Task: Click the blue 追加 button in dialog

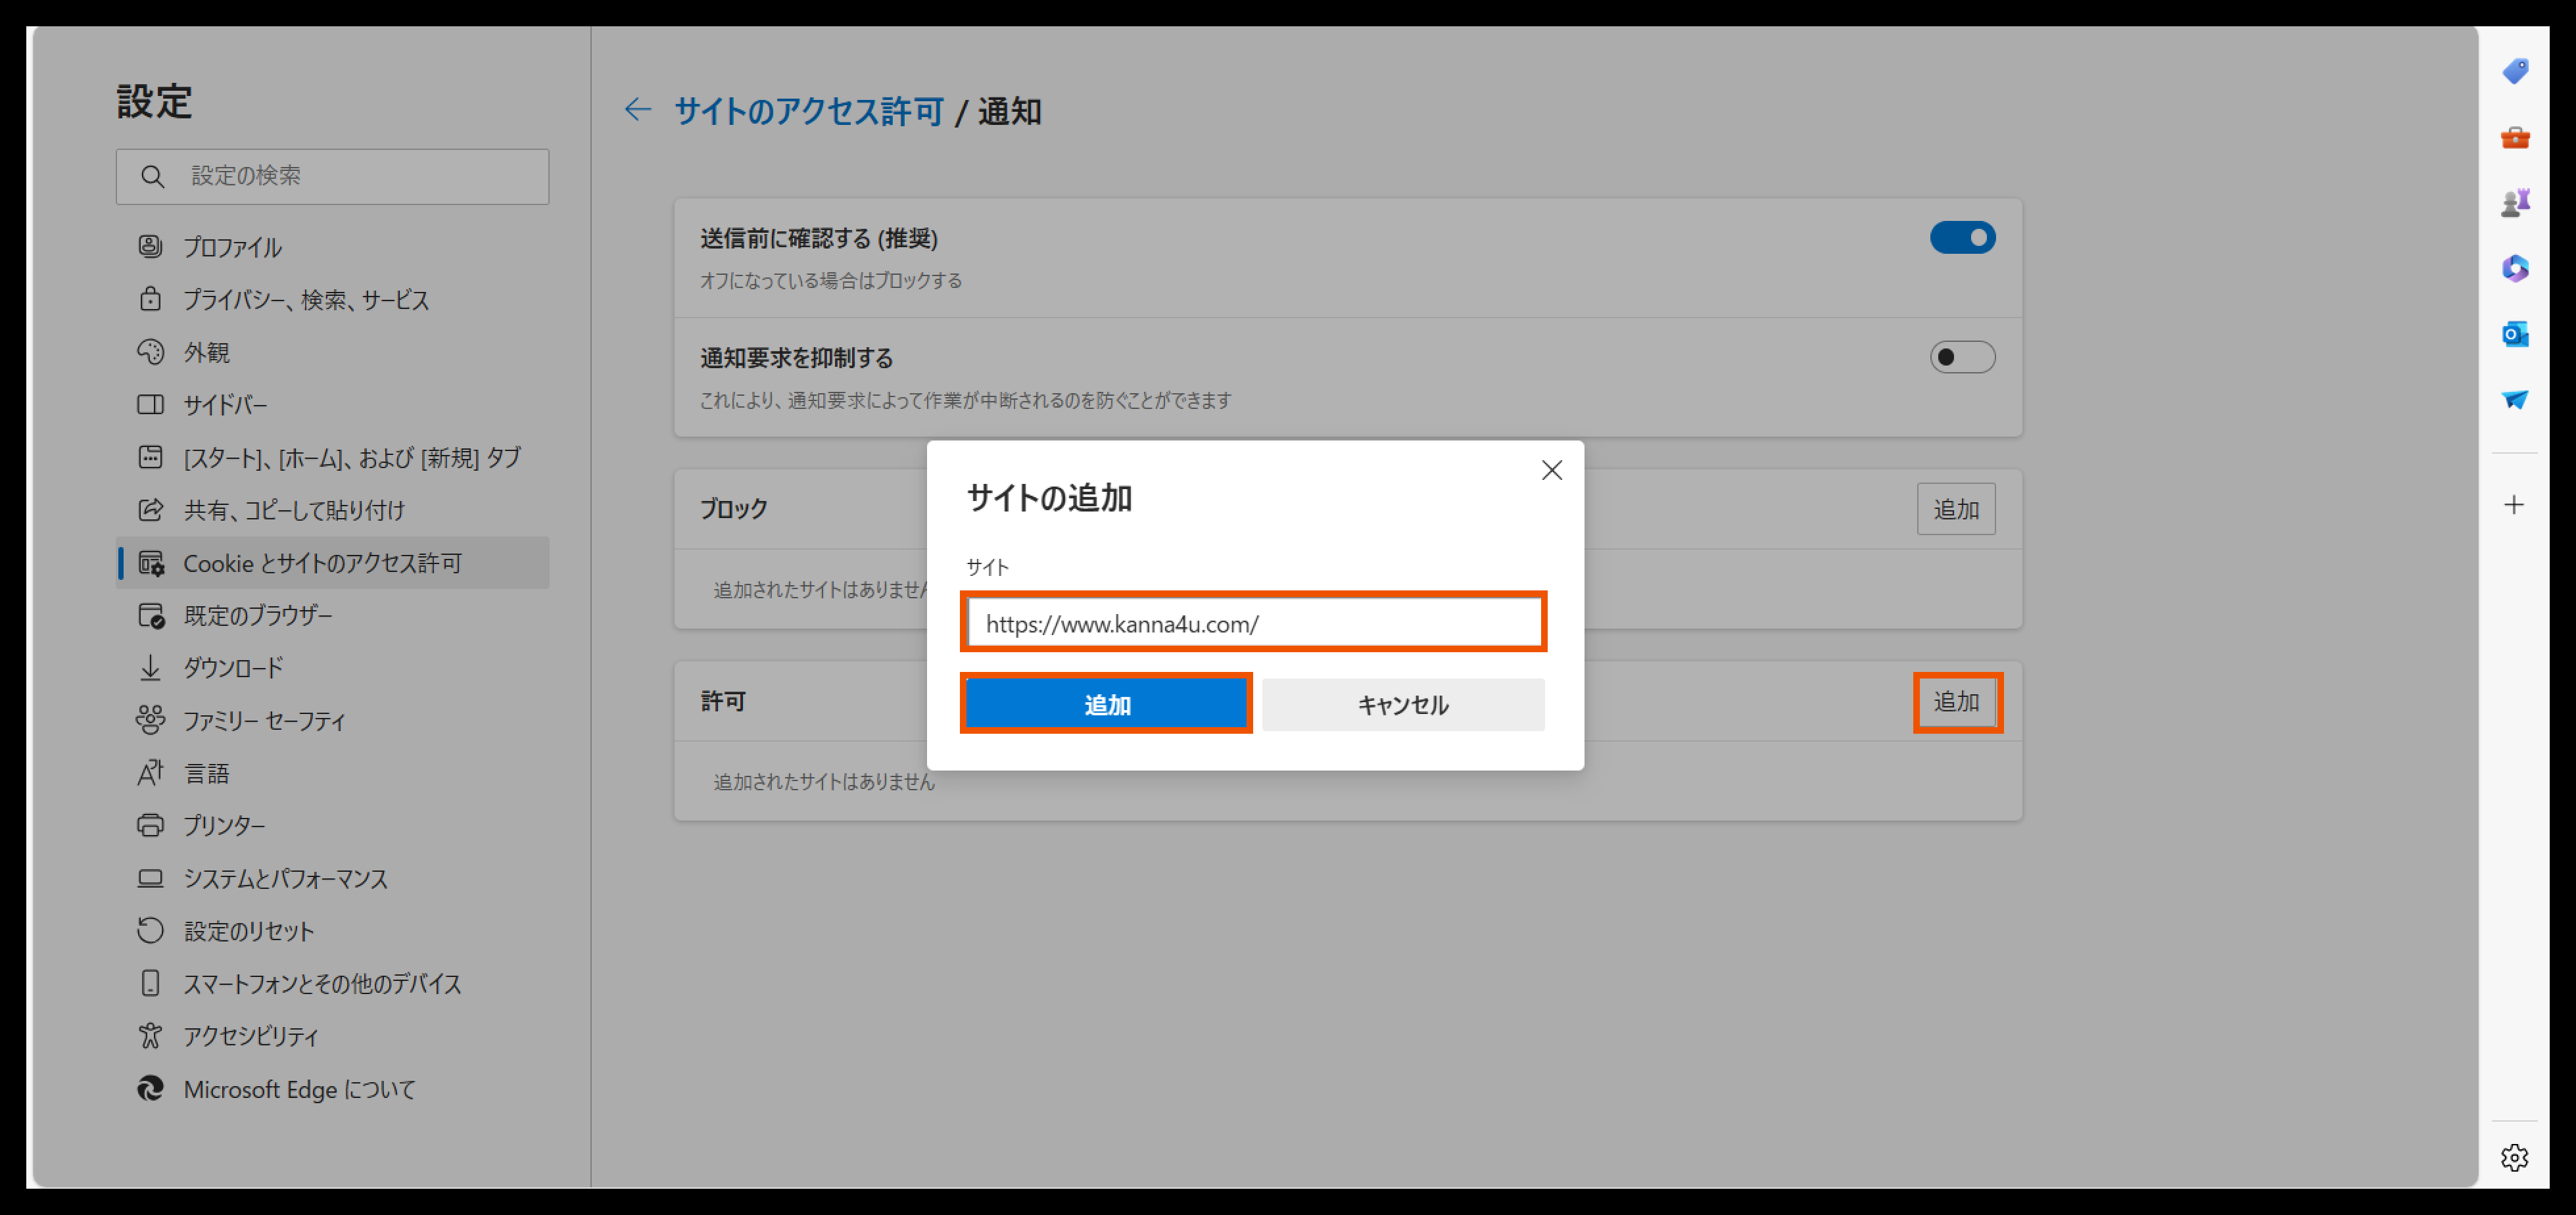Action: pos(1106,704)
